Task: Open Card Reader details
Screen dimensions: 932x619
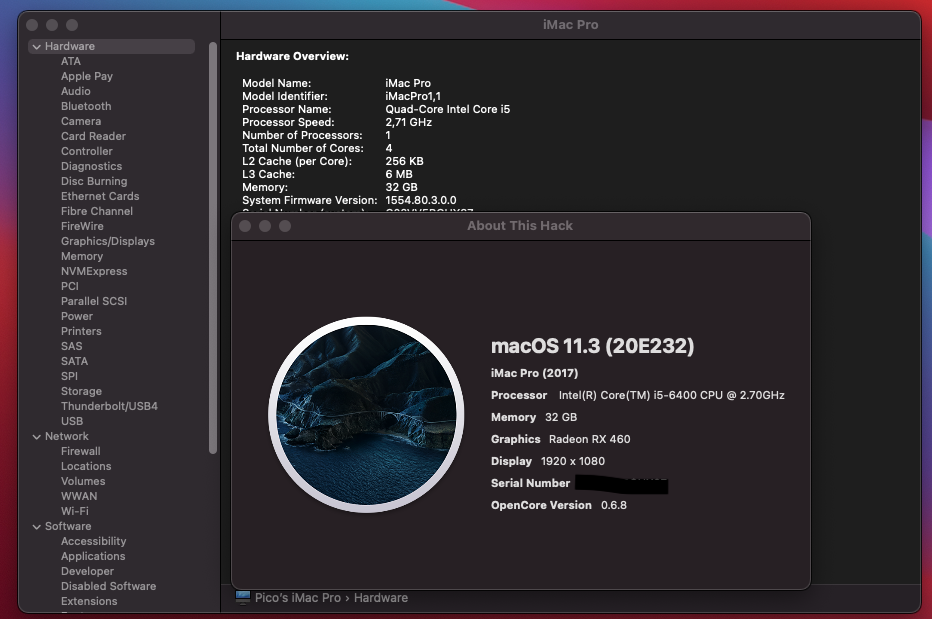Action: 93,136
